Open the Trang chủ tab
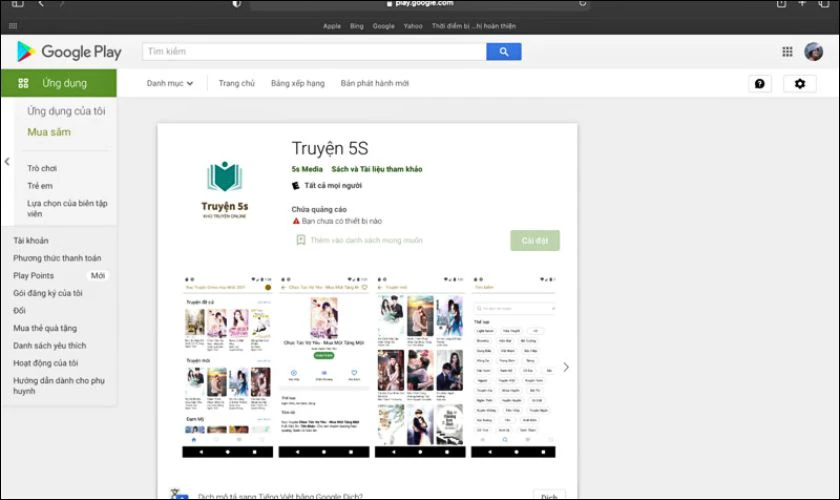 click(x=236, y=83)
